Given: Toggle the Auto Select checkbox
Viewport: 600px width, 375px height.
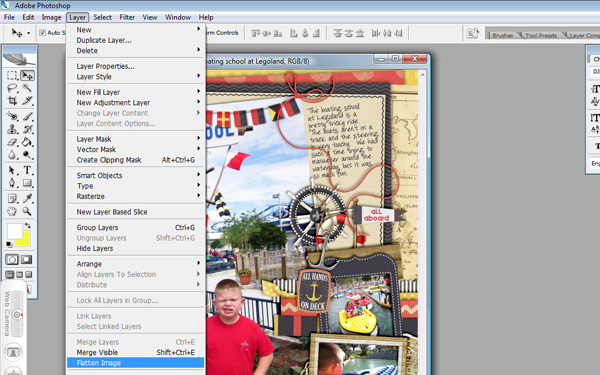Looking at the screenshot, I should coord(42,33).
